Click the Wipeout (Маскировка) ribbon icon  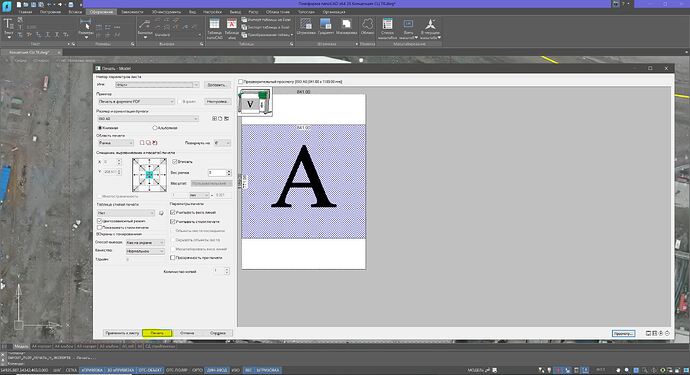[x=346, y=27]
